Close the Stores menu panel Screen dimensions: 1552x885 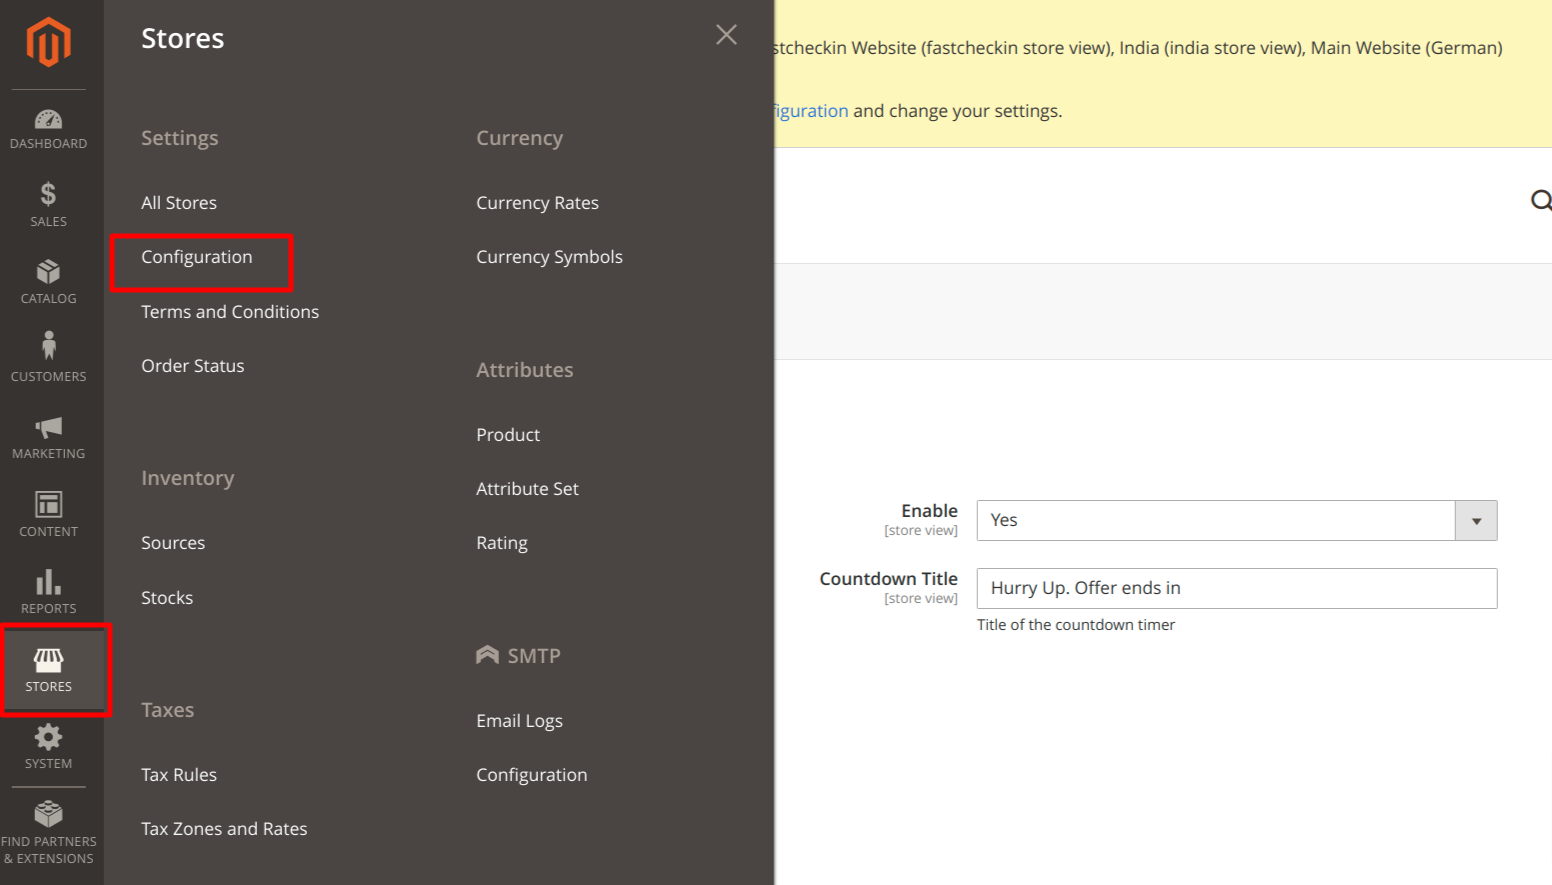tap(726, 35)
